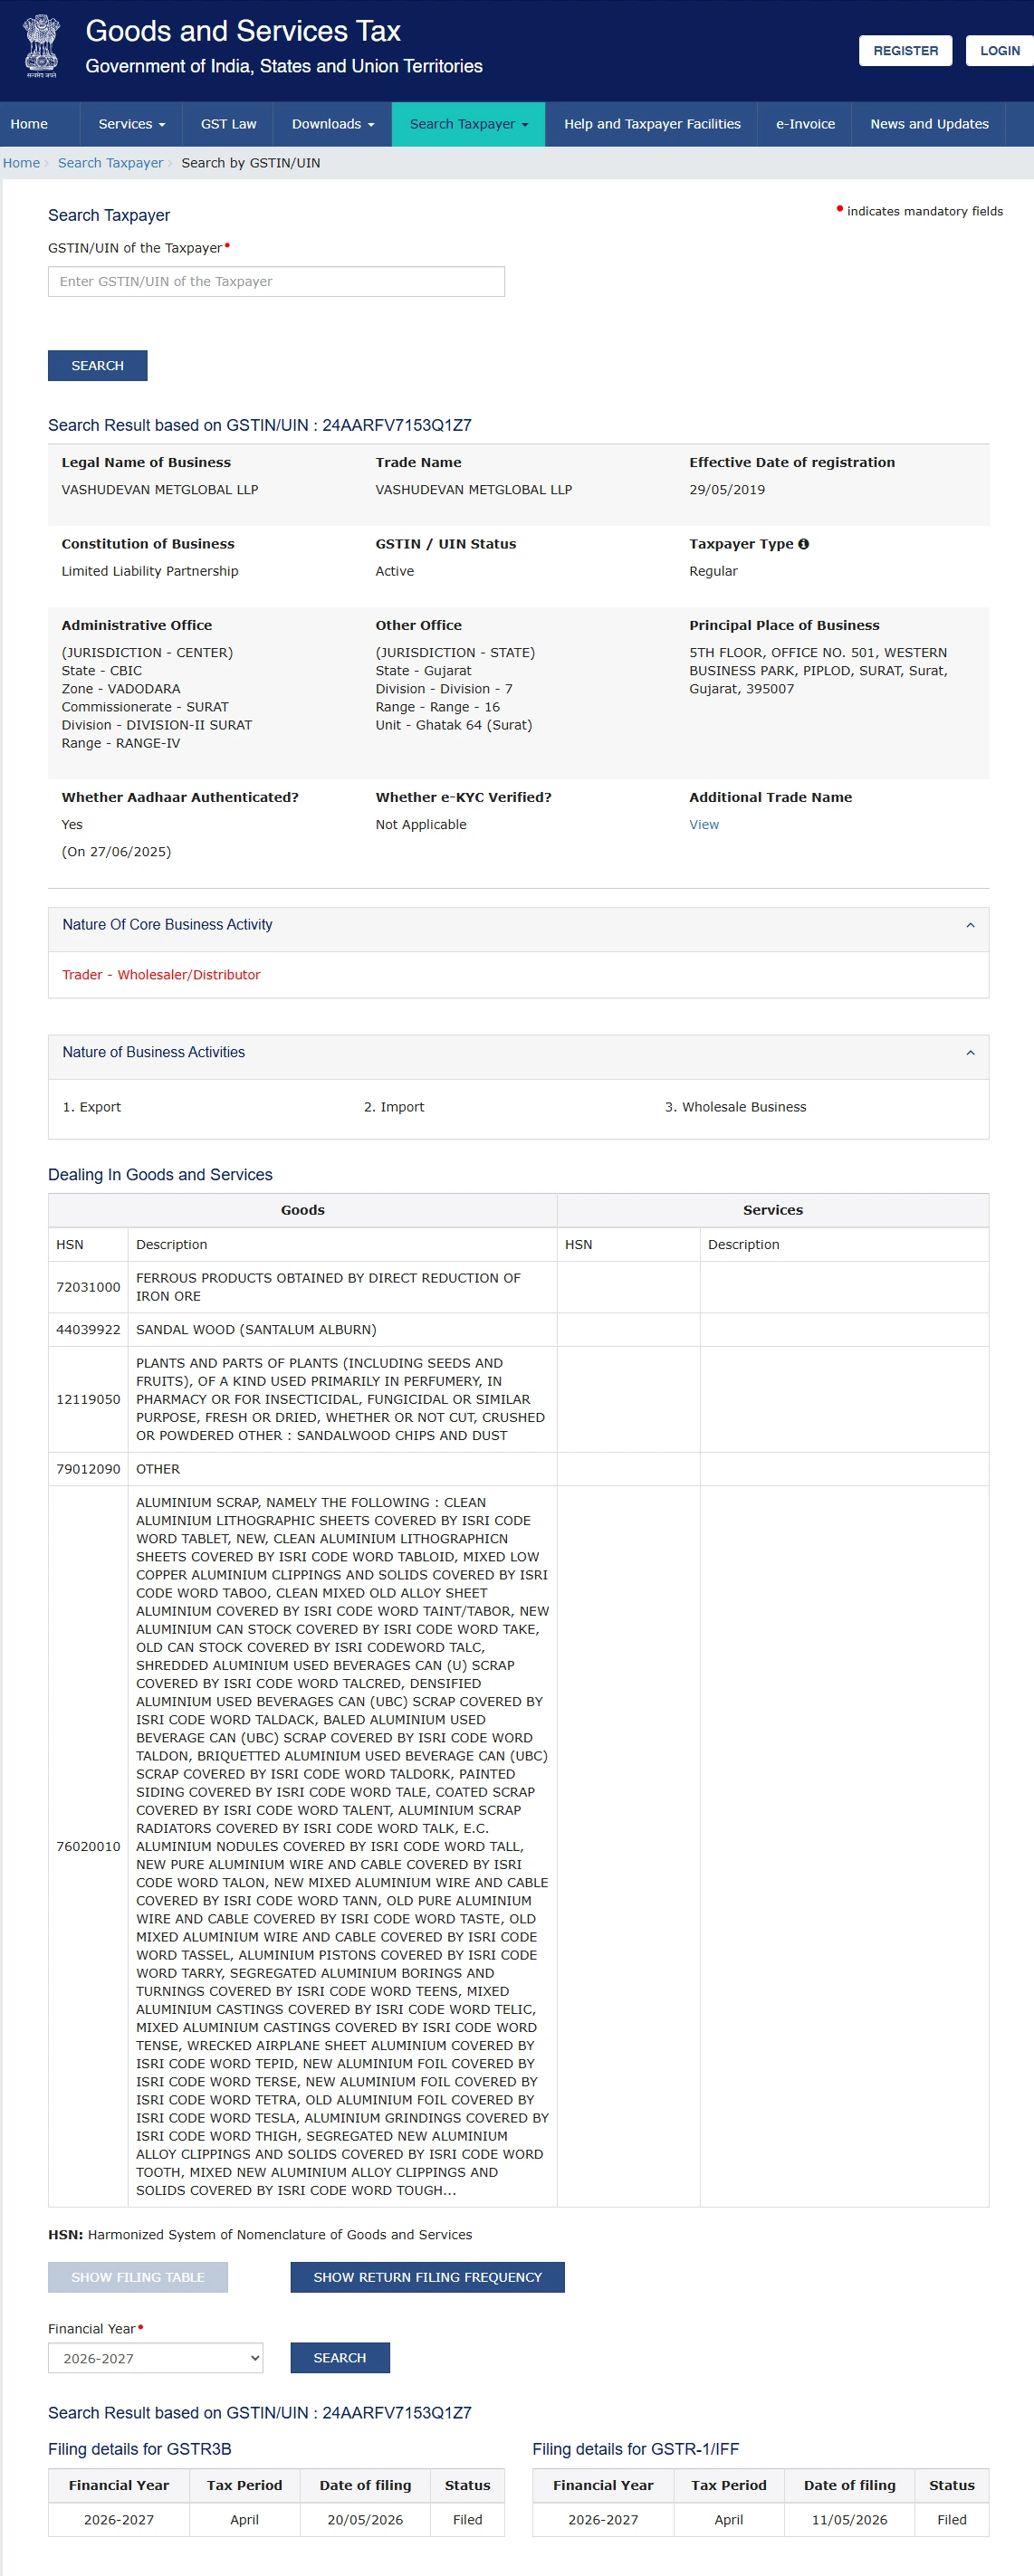Viewport: 1034px width, 2576px height.
Task: Go to the Home menu item
Action: (29, 124)
